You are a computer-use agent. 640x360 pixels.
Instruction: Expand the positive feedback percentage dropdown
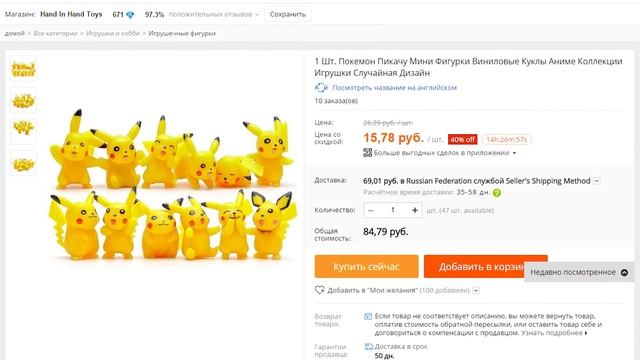pyautogui.click(x=257, y=15)
